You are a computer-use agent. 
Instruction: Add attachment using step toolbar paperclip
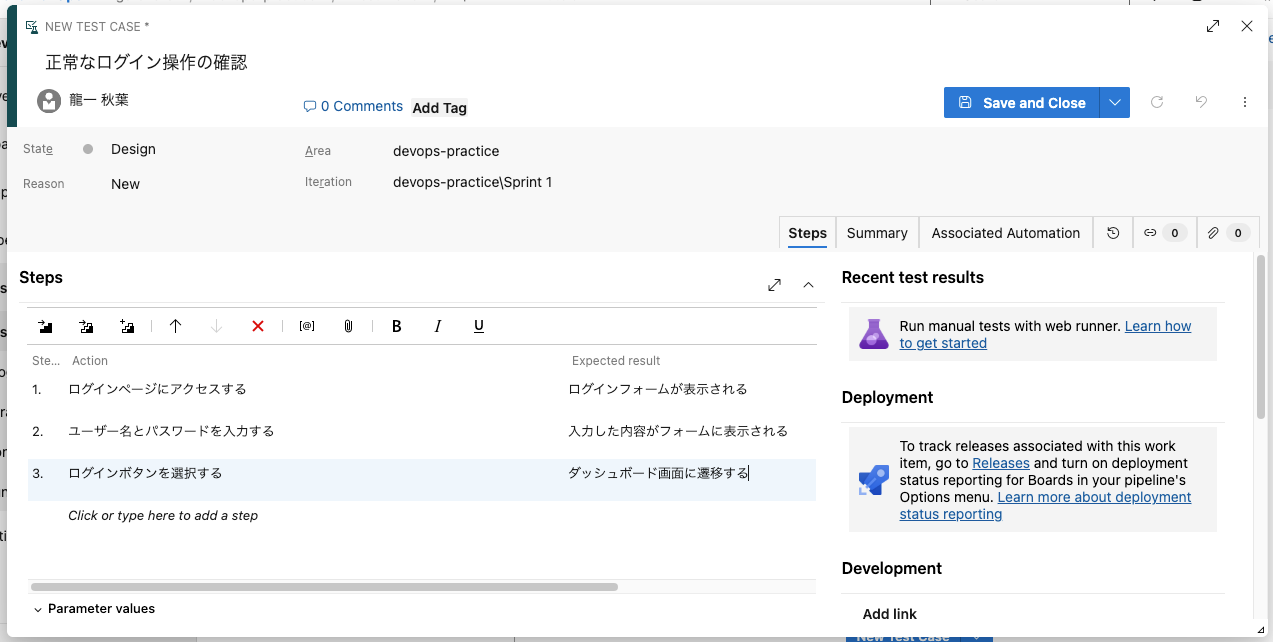coord(348,326)
